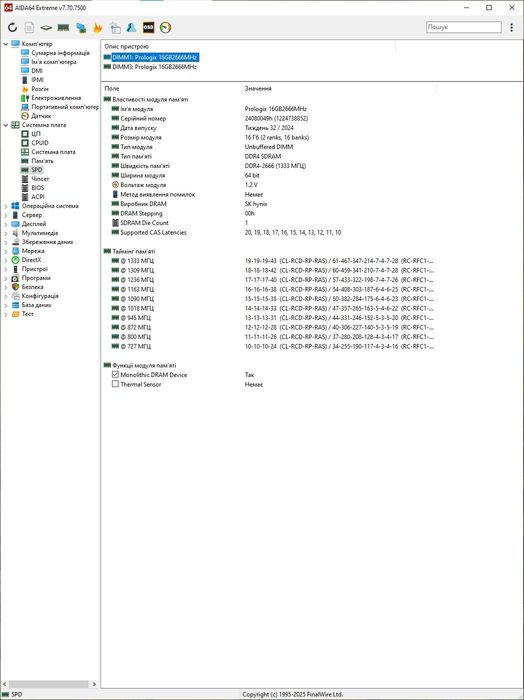The width and height of the screenshot is (524, 700).
Task: Open the OSD panel icon
Action: pyautogui.click(x=148, y=28)
